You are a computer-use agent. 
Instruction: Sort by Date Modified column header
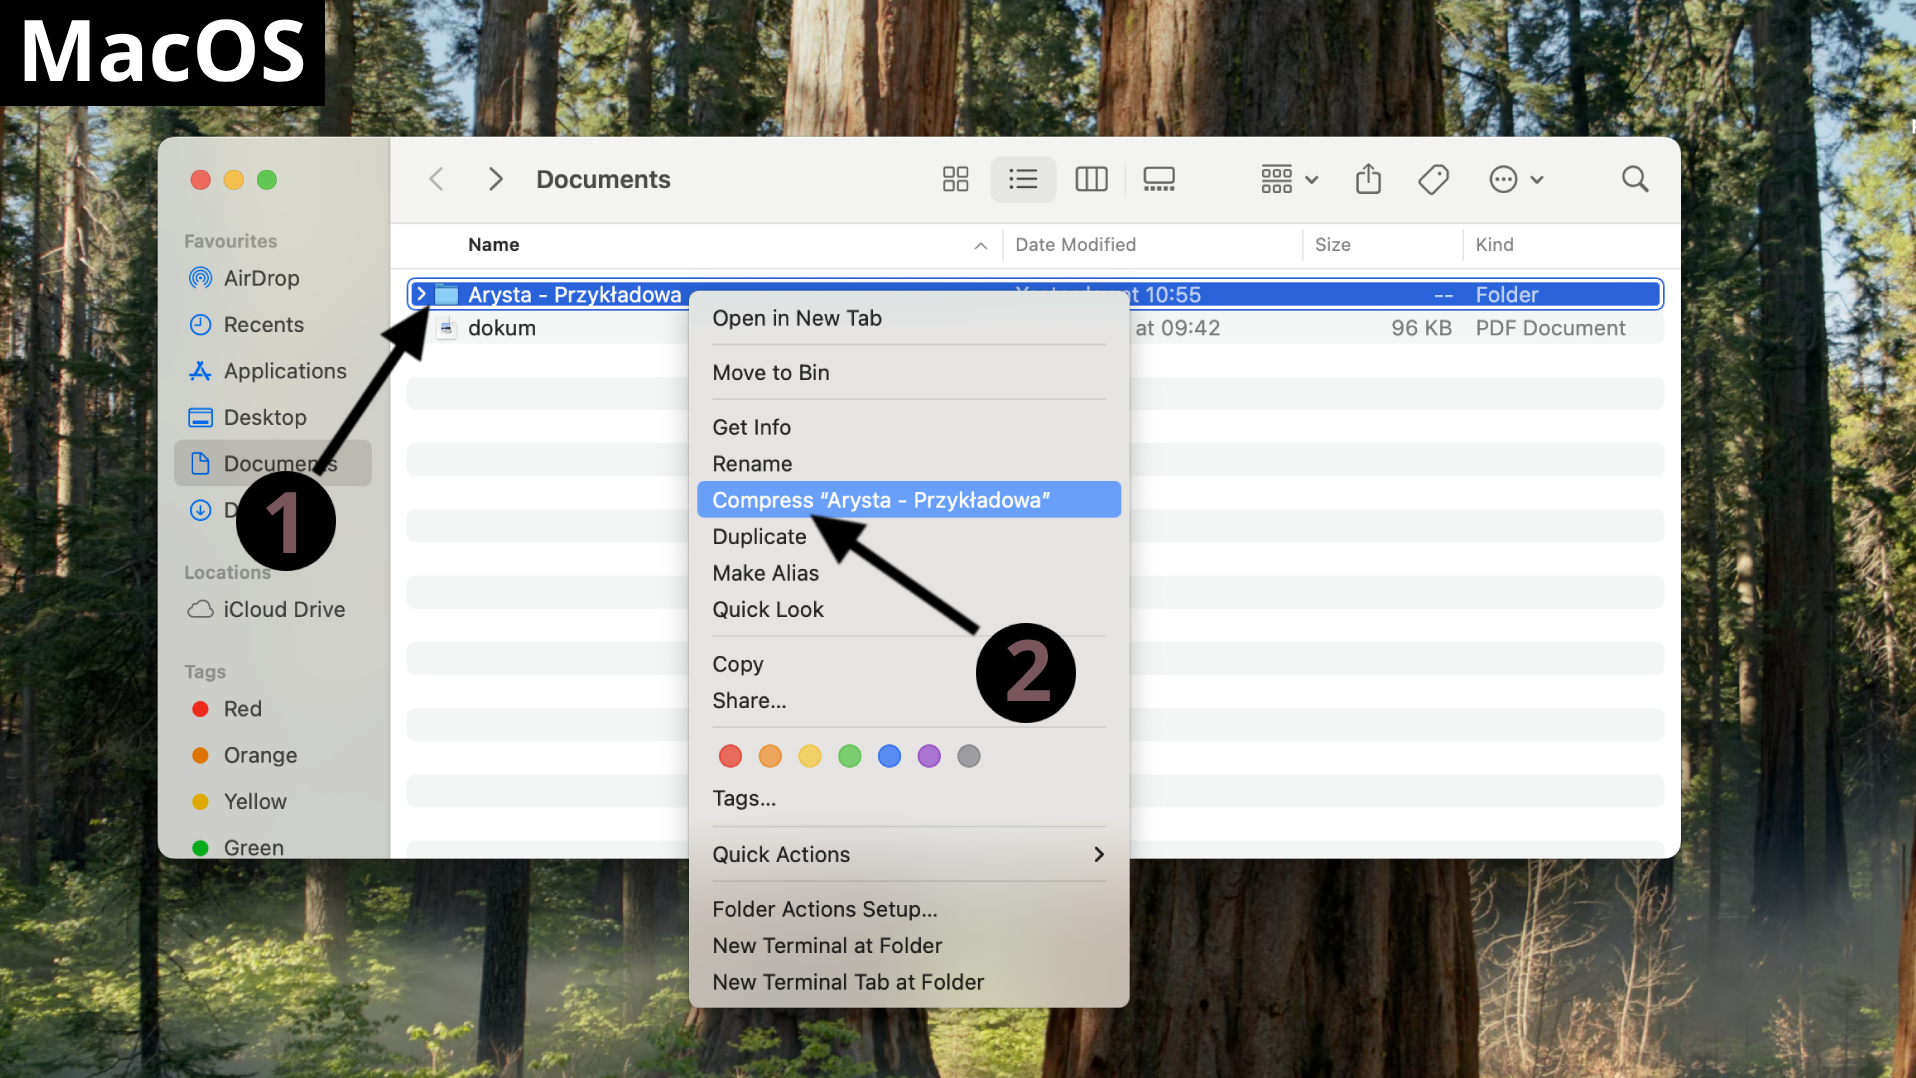(1076, 245)
